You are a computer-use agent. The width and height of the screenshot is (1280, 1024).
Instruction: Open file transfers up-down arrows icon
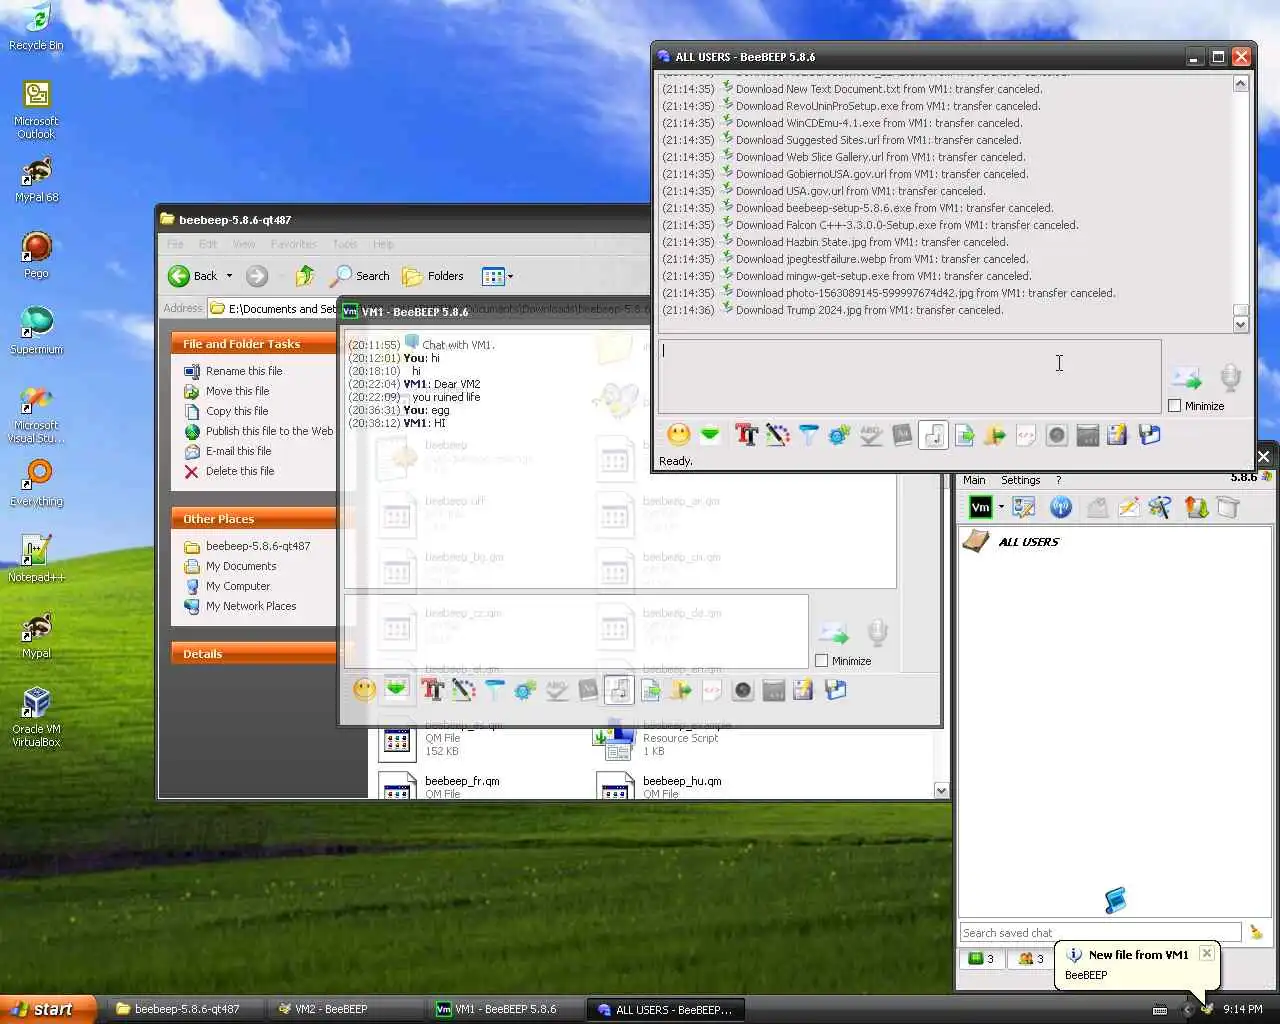coord(1197,508)
